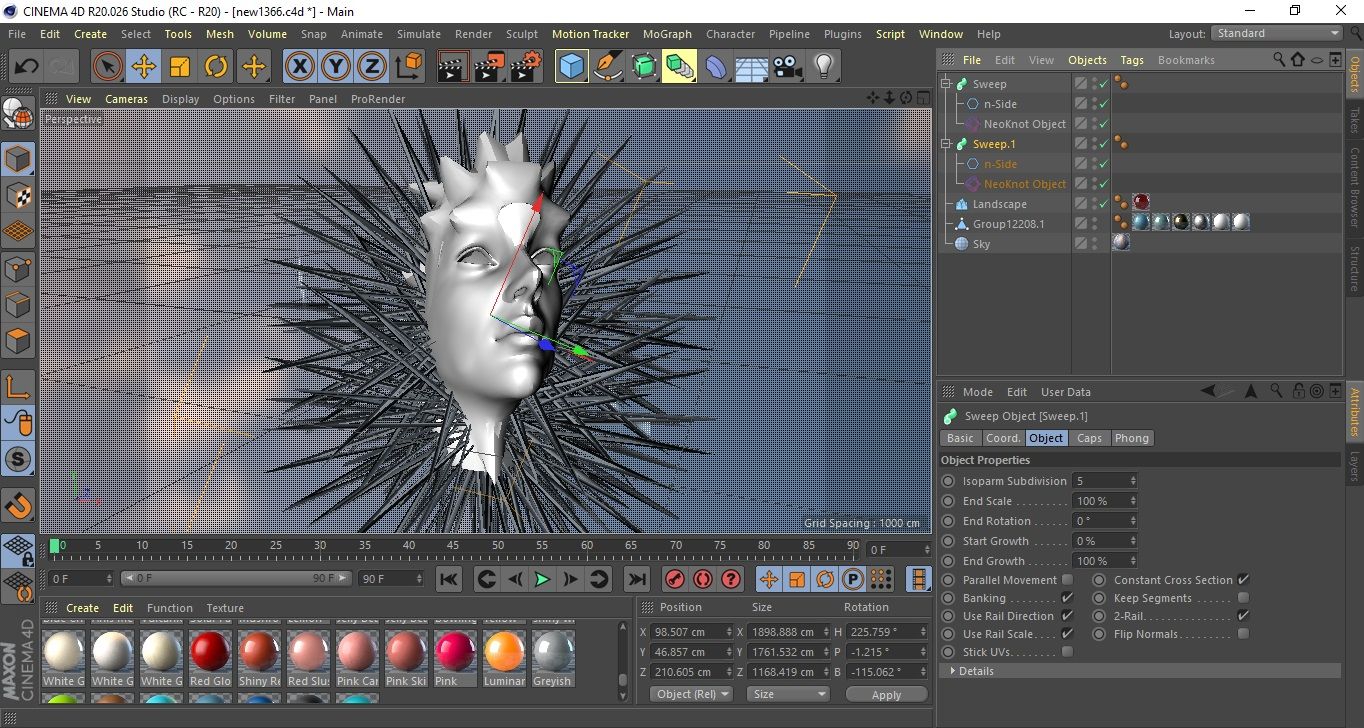Select the Live Selection tool

(x=107, y=67)
